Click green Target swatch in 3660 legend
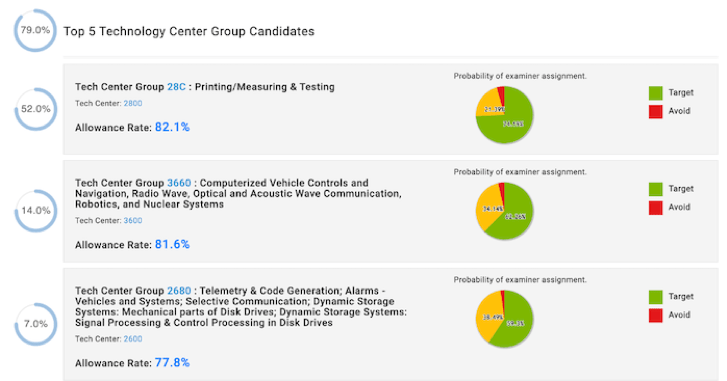 click(656, 189)
